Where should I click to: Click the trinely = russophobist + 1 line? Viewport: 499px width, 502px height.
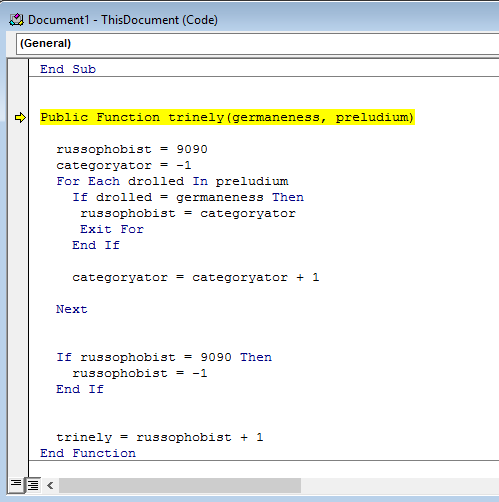[160, 437]
